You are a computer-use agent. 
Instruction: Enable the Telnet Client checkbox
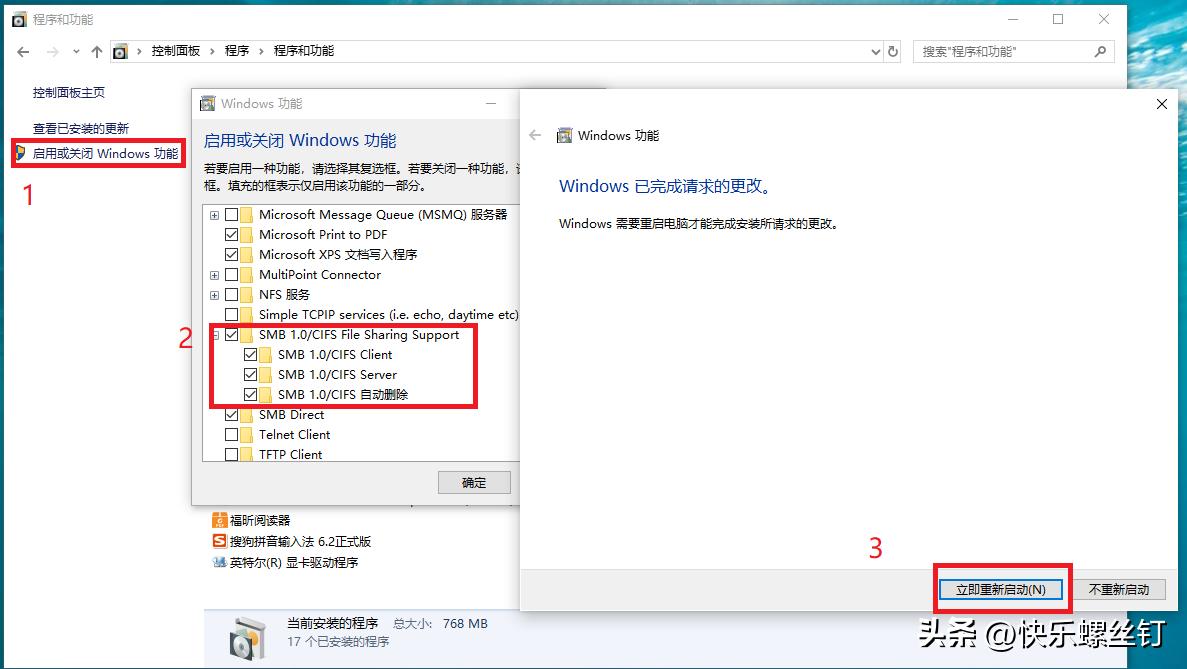coord(232,434)
